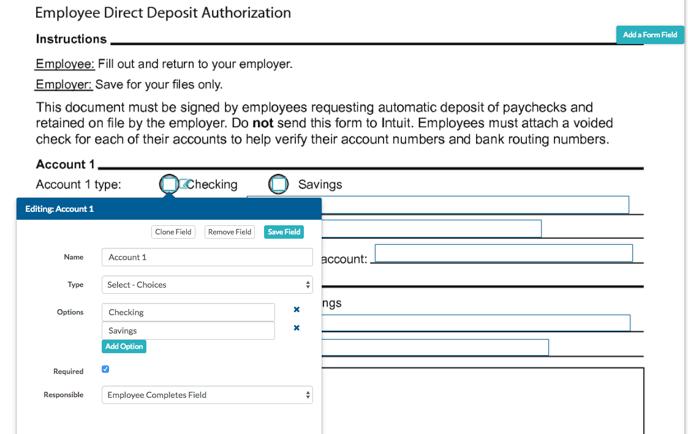This screenshot has height=434, width=688.
Task: Remove the Savings option with its X icon
Action: 297,328
